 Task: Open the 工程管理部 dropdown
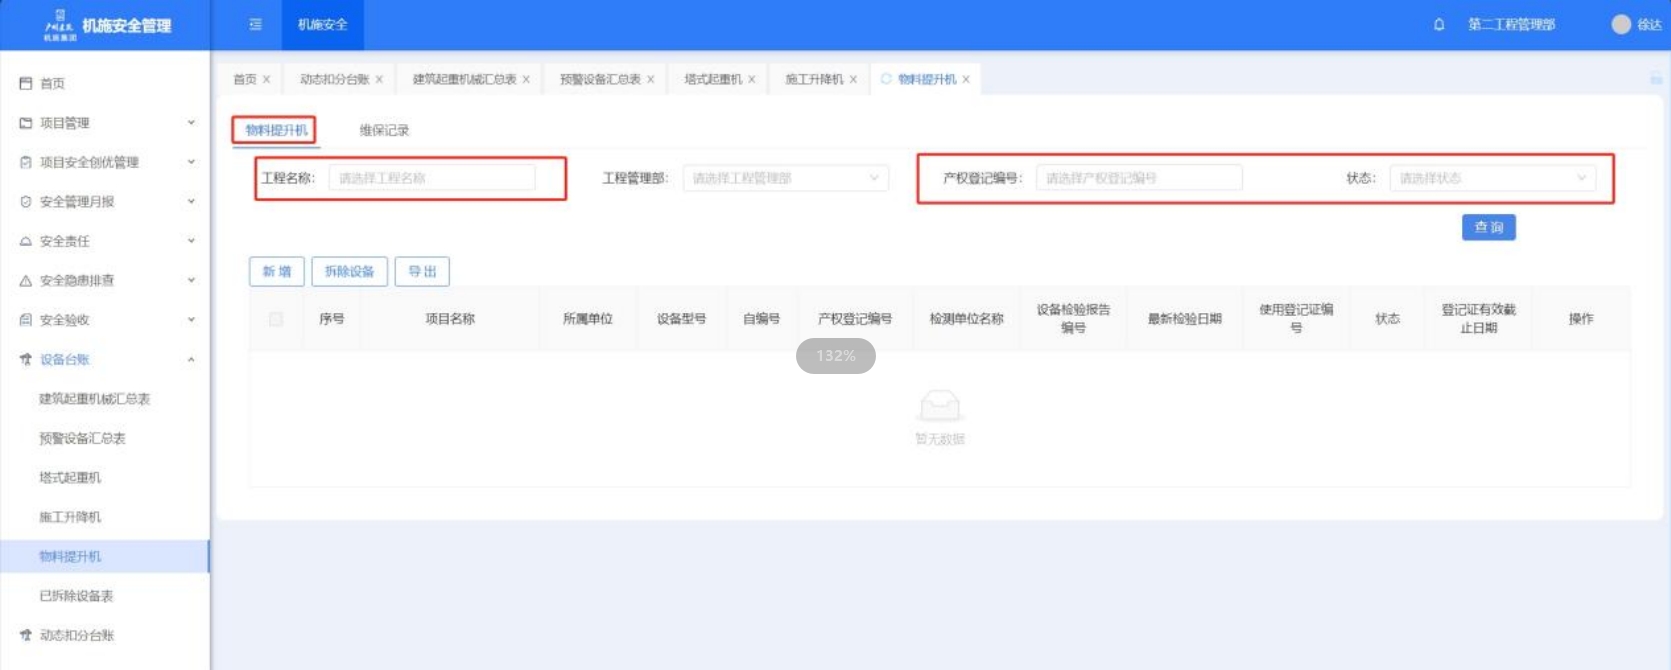(x=785, y=178)
